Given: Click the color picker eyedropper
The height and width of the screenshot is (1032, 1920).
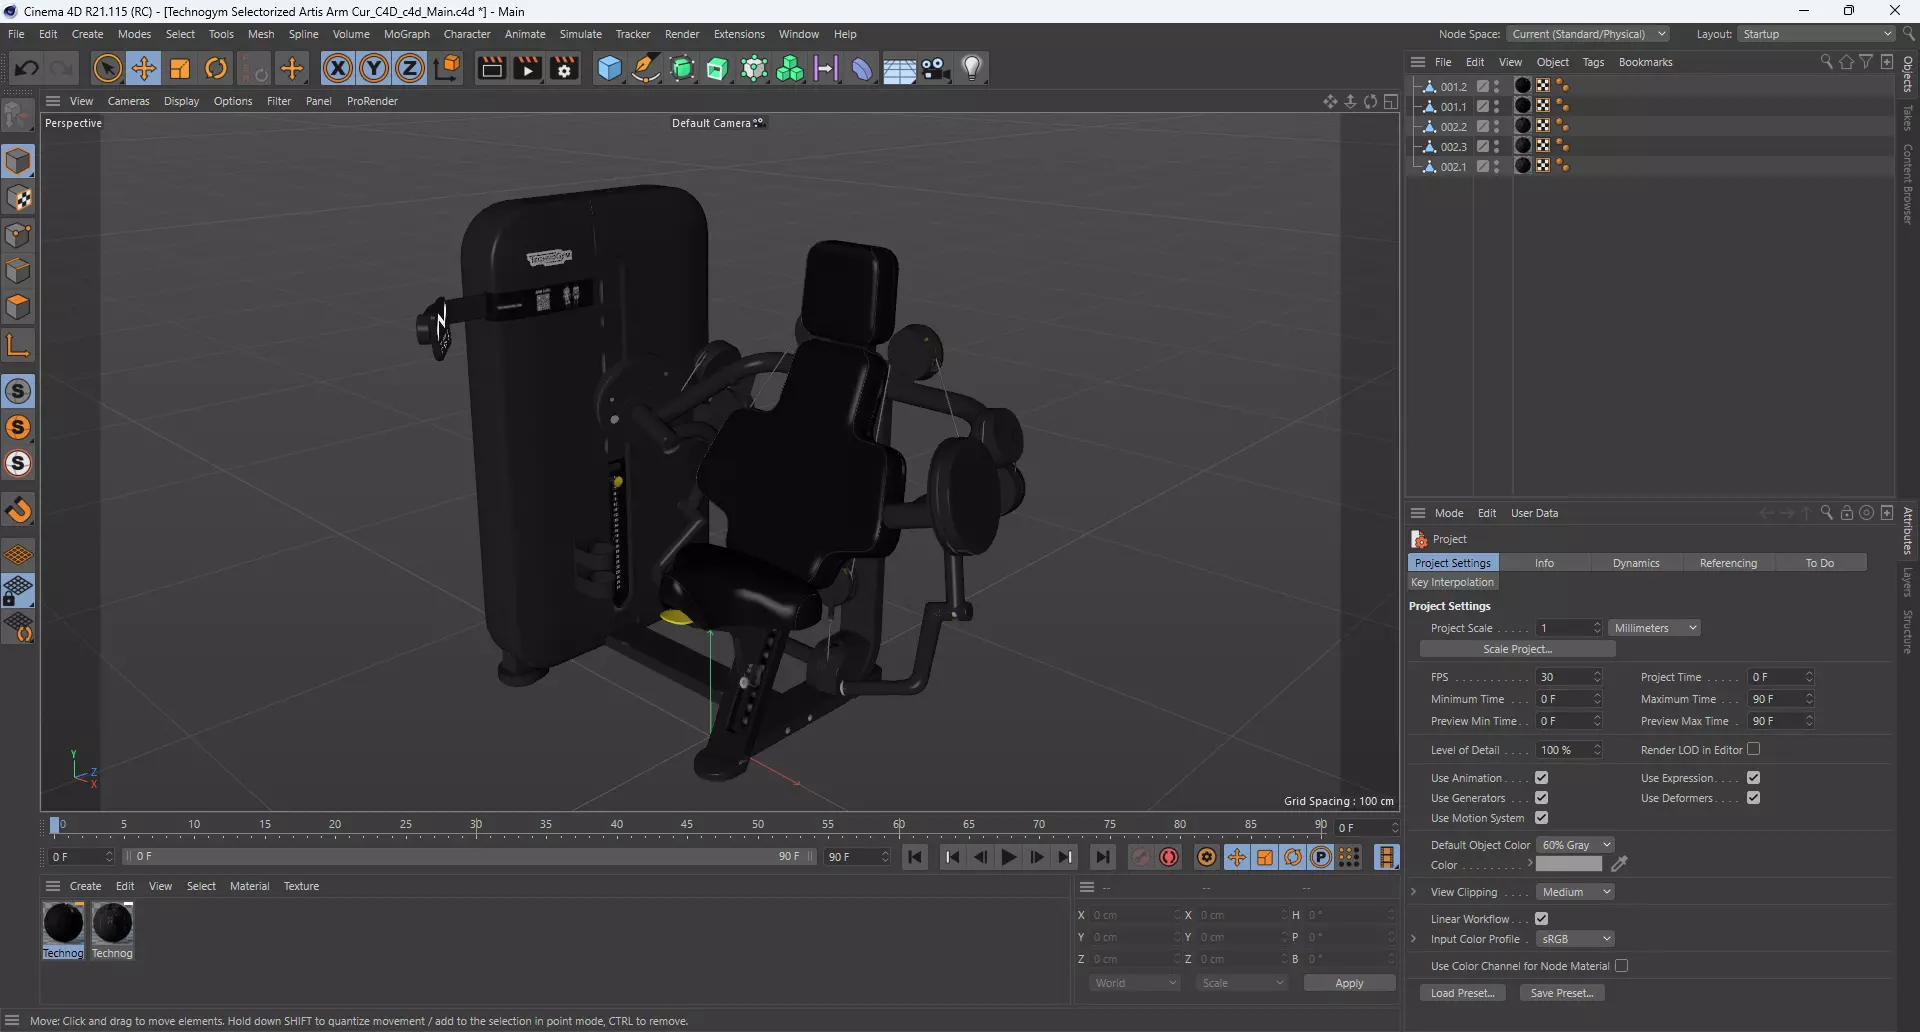Looking at the screenshot, I should click(1620, 864).
